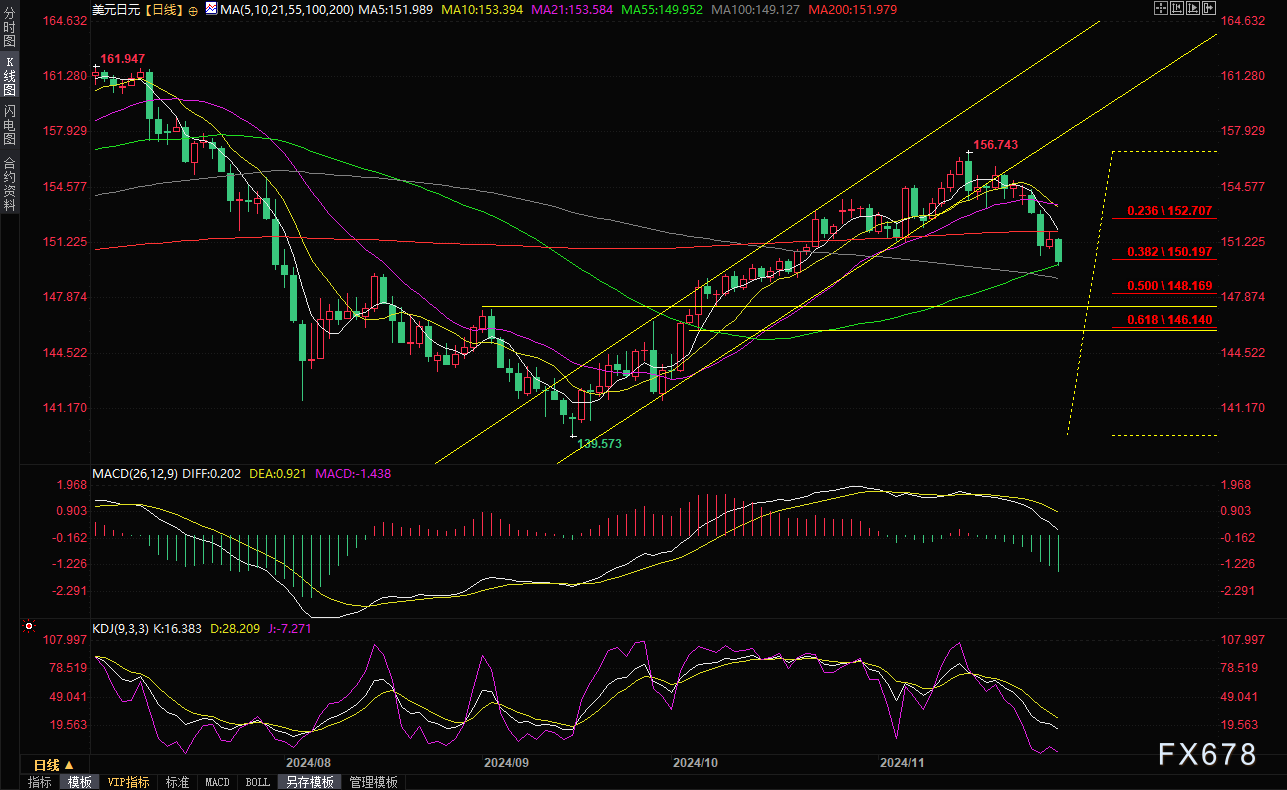Click the jump-to-start chart icon

(1178, 8)
